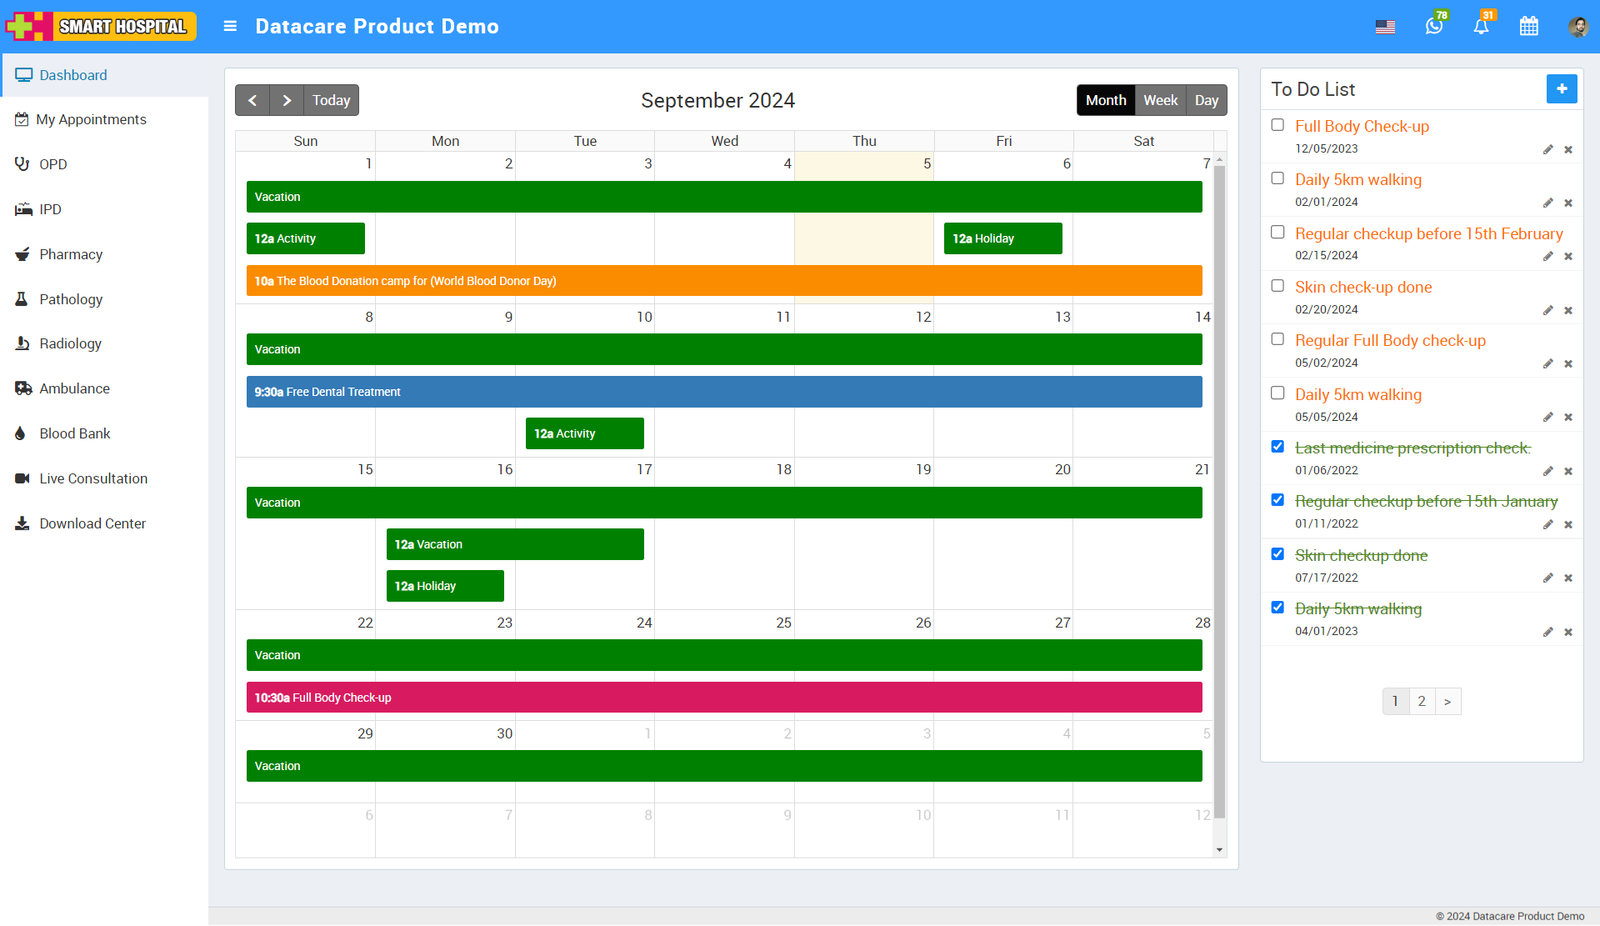Screen dimensions: 1600x926
Task: Edit the Full Body Check-up task pencil
Action: point(1547,150)
